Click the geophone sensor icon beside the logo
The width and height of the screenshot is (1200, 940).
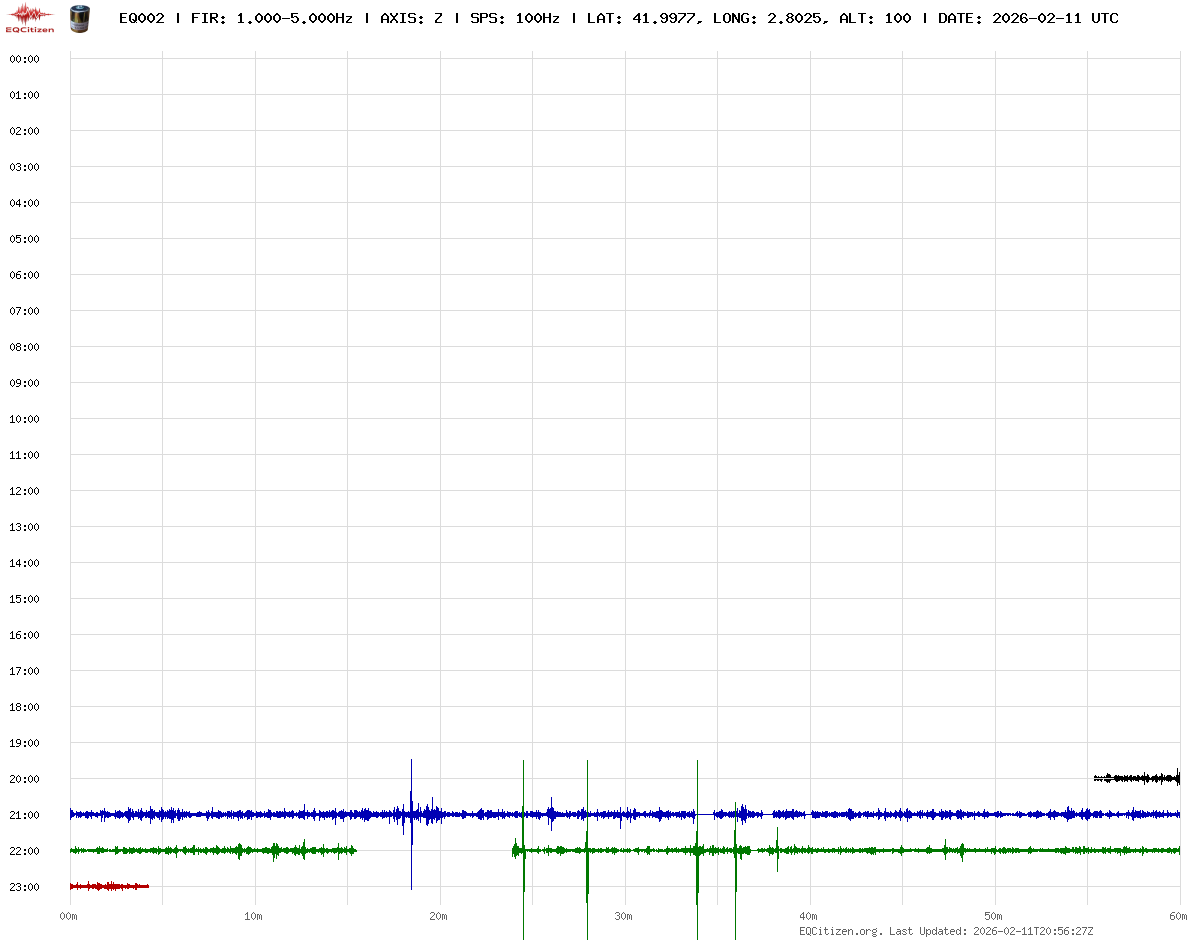point(79,18)
